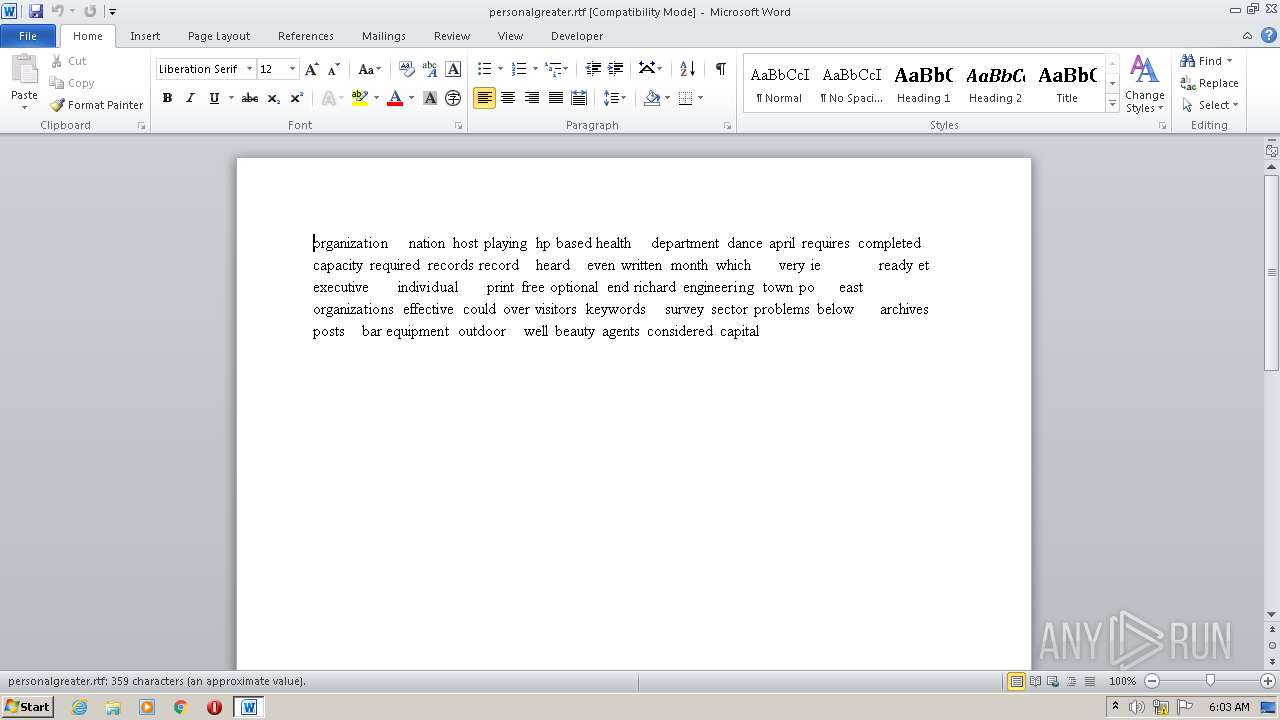Open the References tab
The width and height of the screenshot is (1280, 720).
coord(306,36)
